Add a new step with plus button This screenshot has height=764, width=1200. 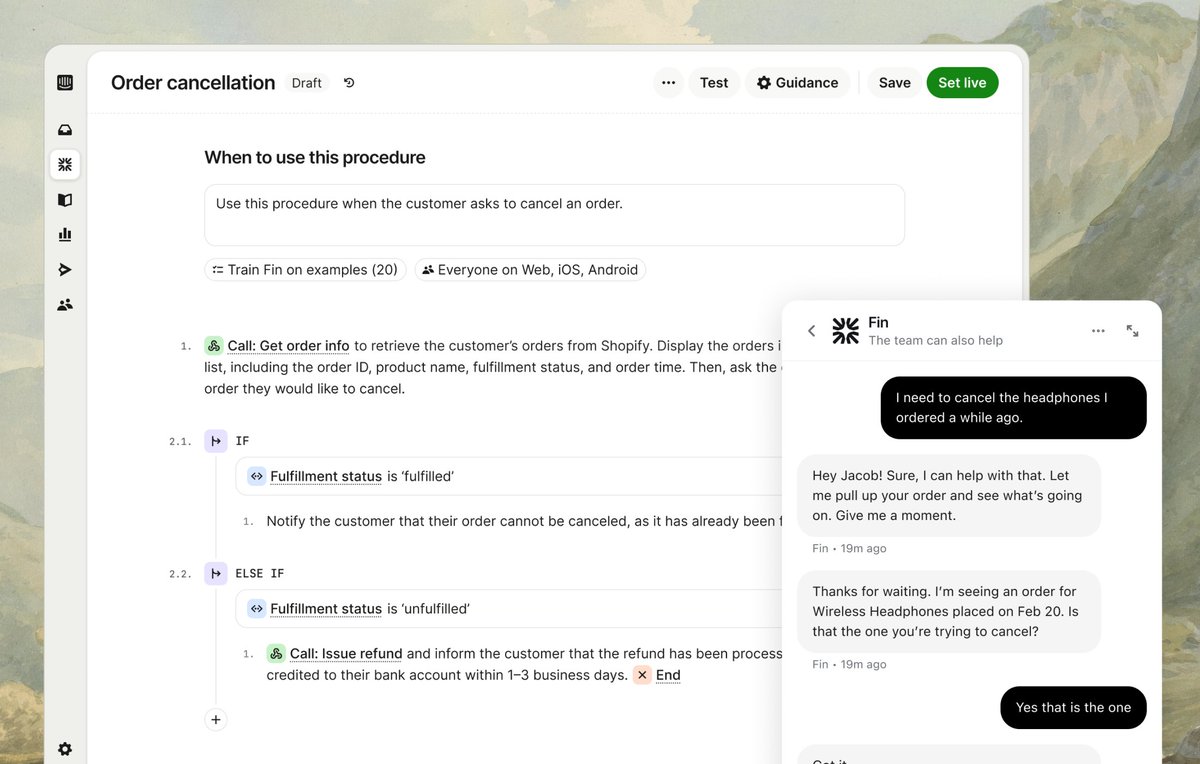pyautogui.click(x=216, y=719)
